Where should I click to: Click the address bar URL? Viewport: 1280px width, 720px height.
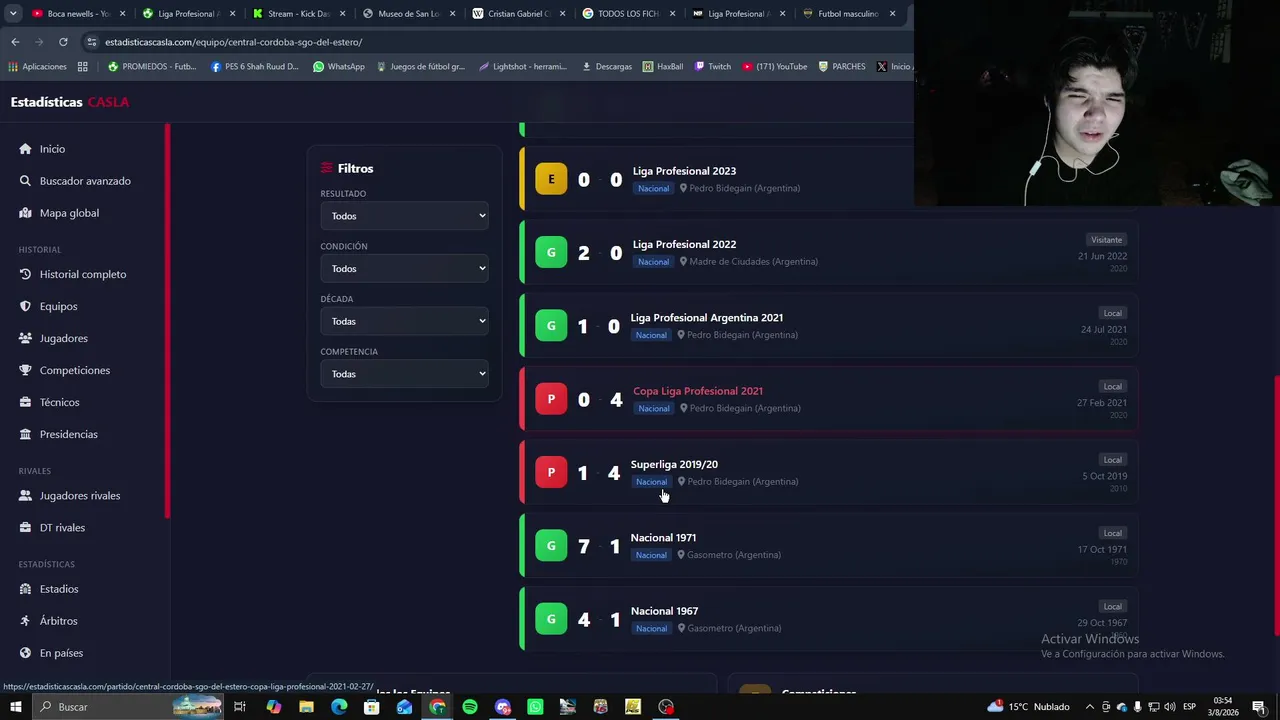pos(234,42)
